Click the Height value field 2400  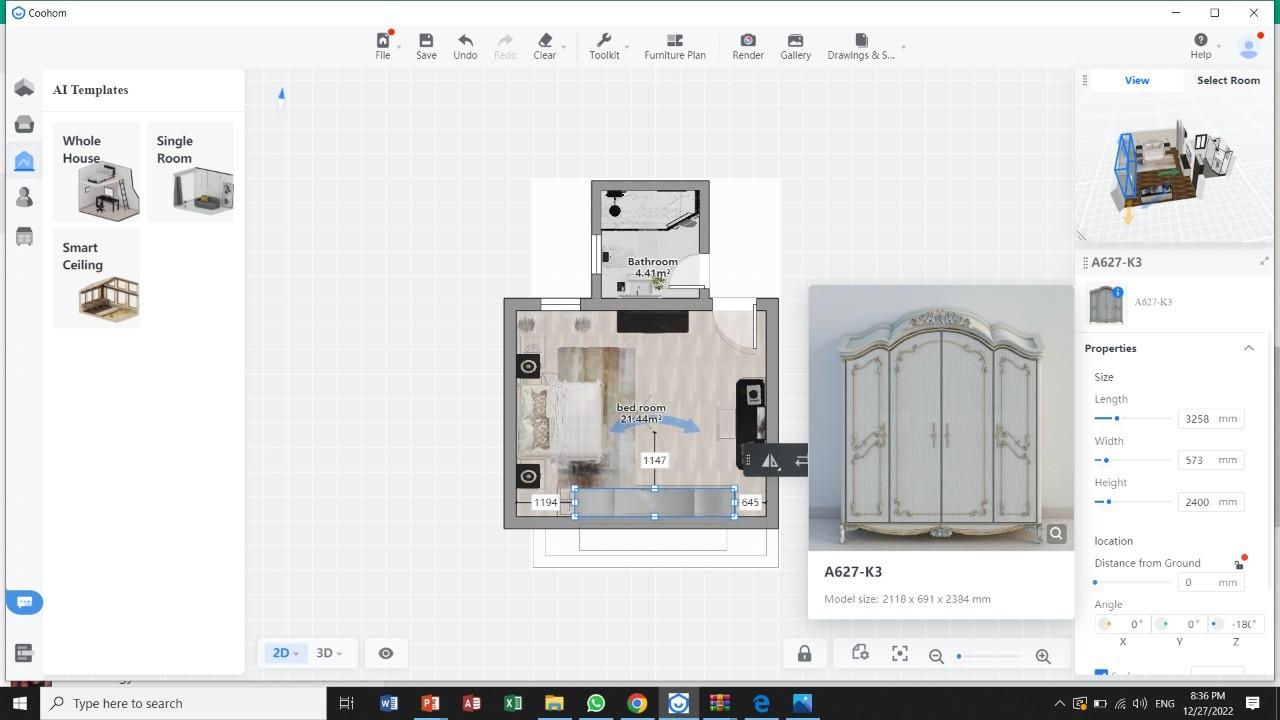point(1211,502)
